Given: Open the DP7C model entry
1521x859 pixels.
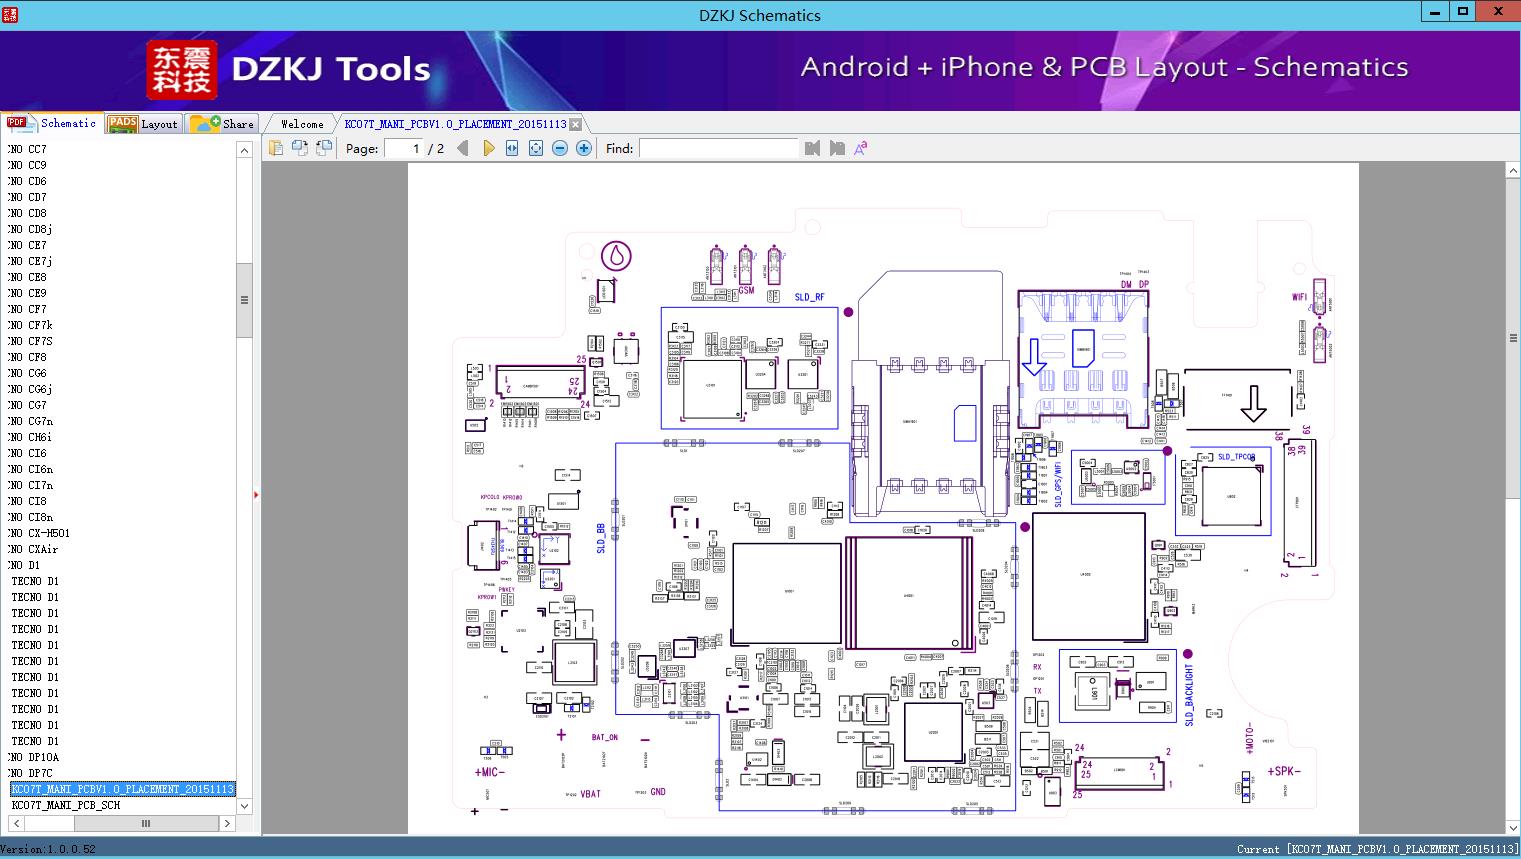Looking at the screenshot, I should point(30,773).
